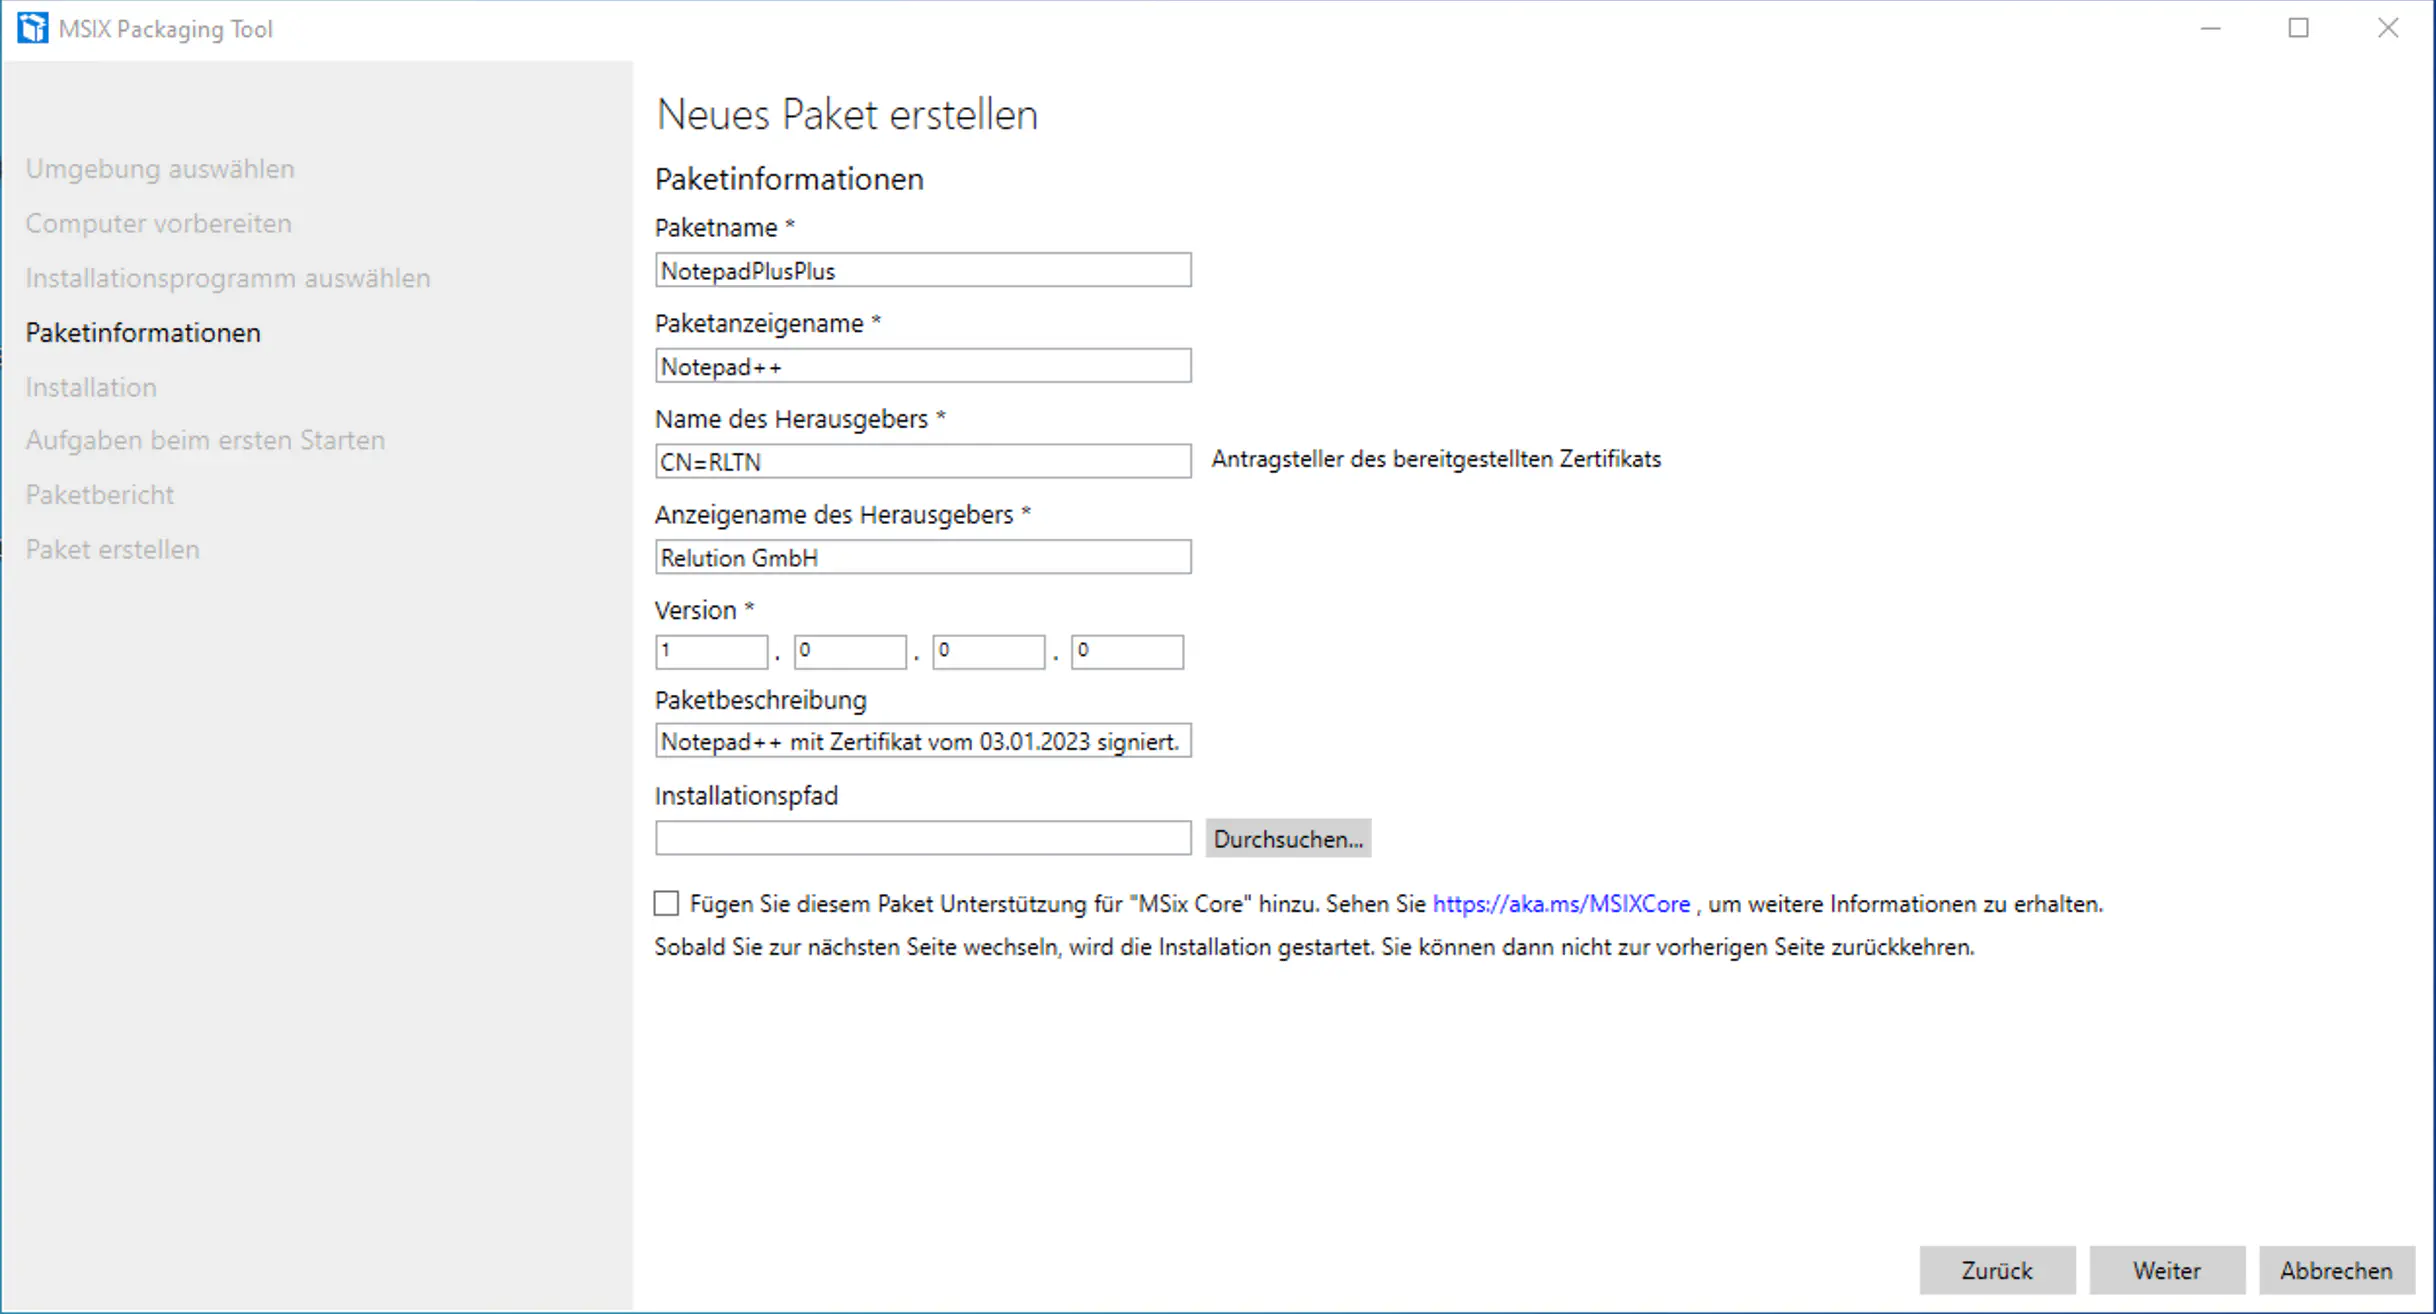Select Paket erstellen in the sidebar
This screenshot has width=2436, height=1314.
click(112, 548)
